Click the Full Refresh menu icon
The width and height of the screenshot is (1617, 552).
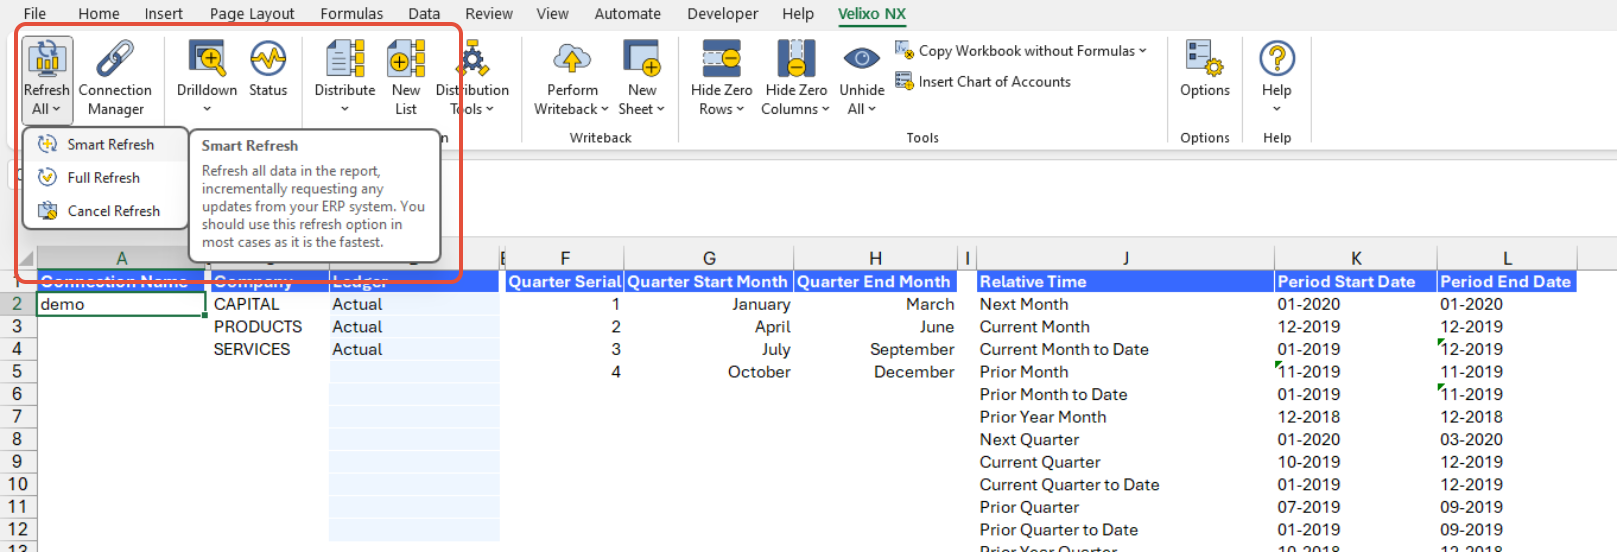47,177
